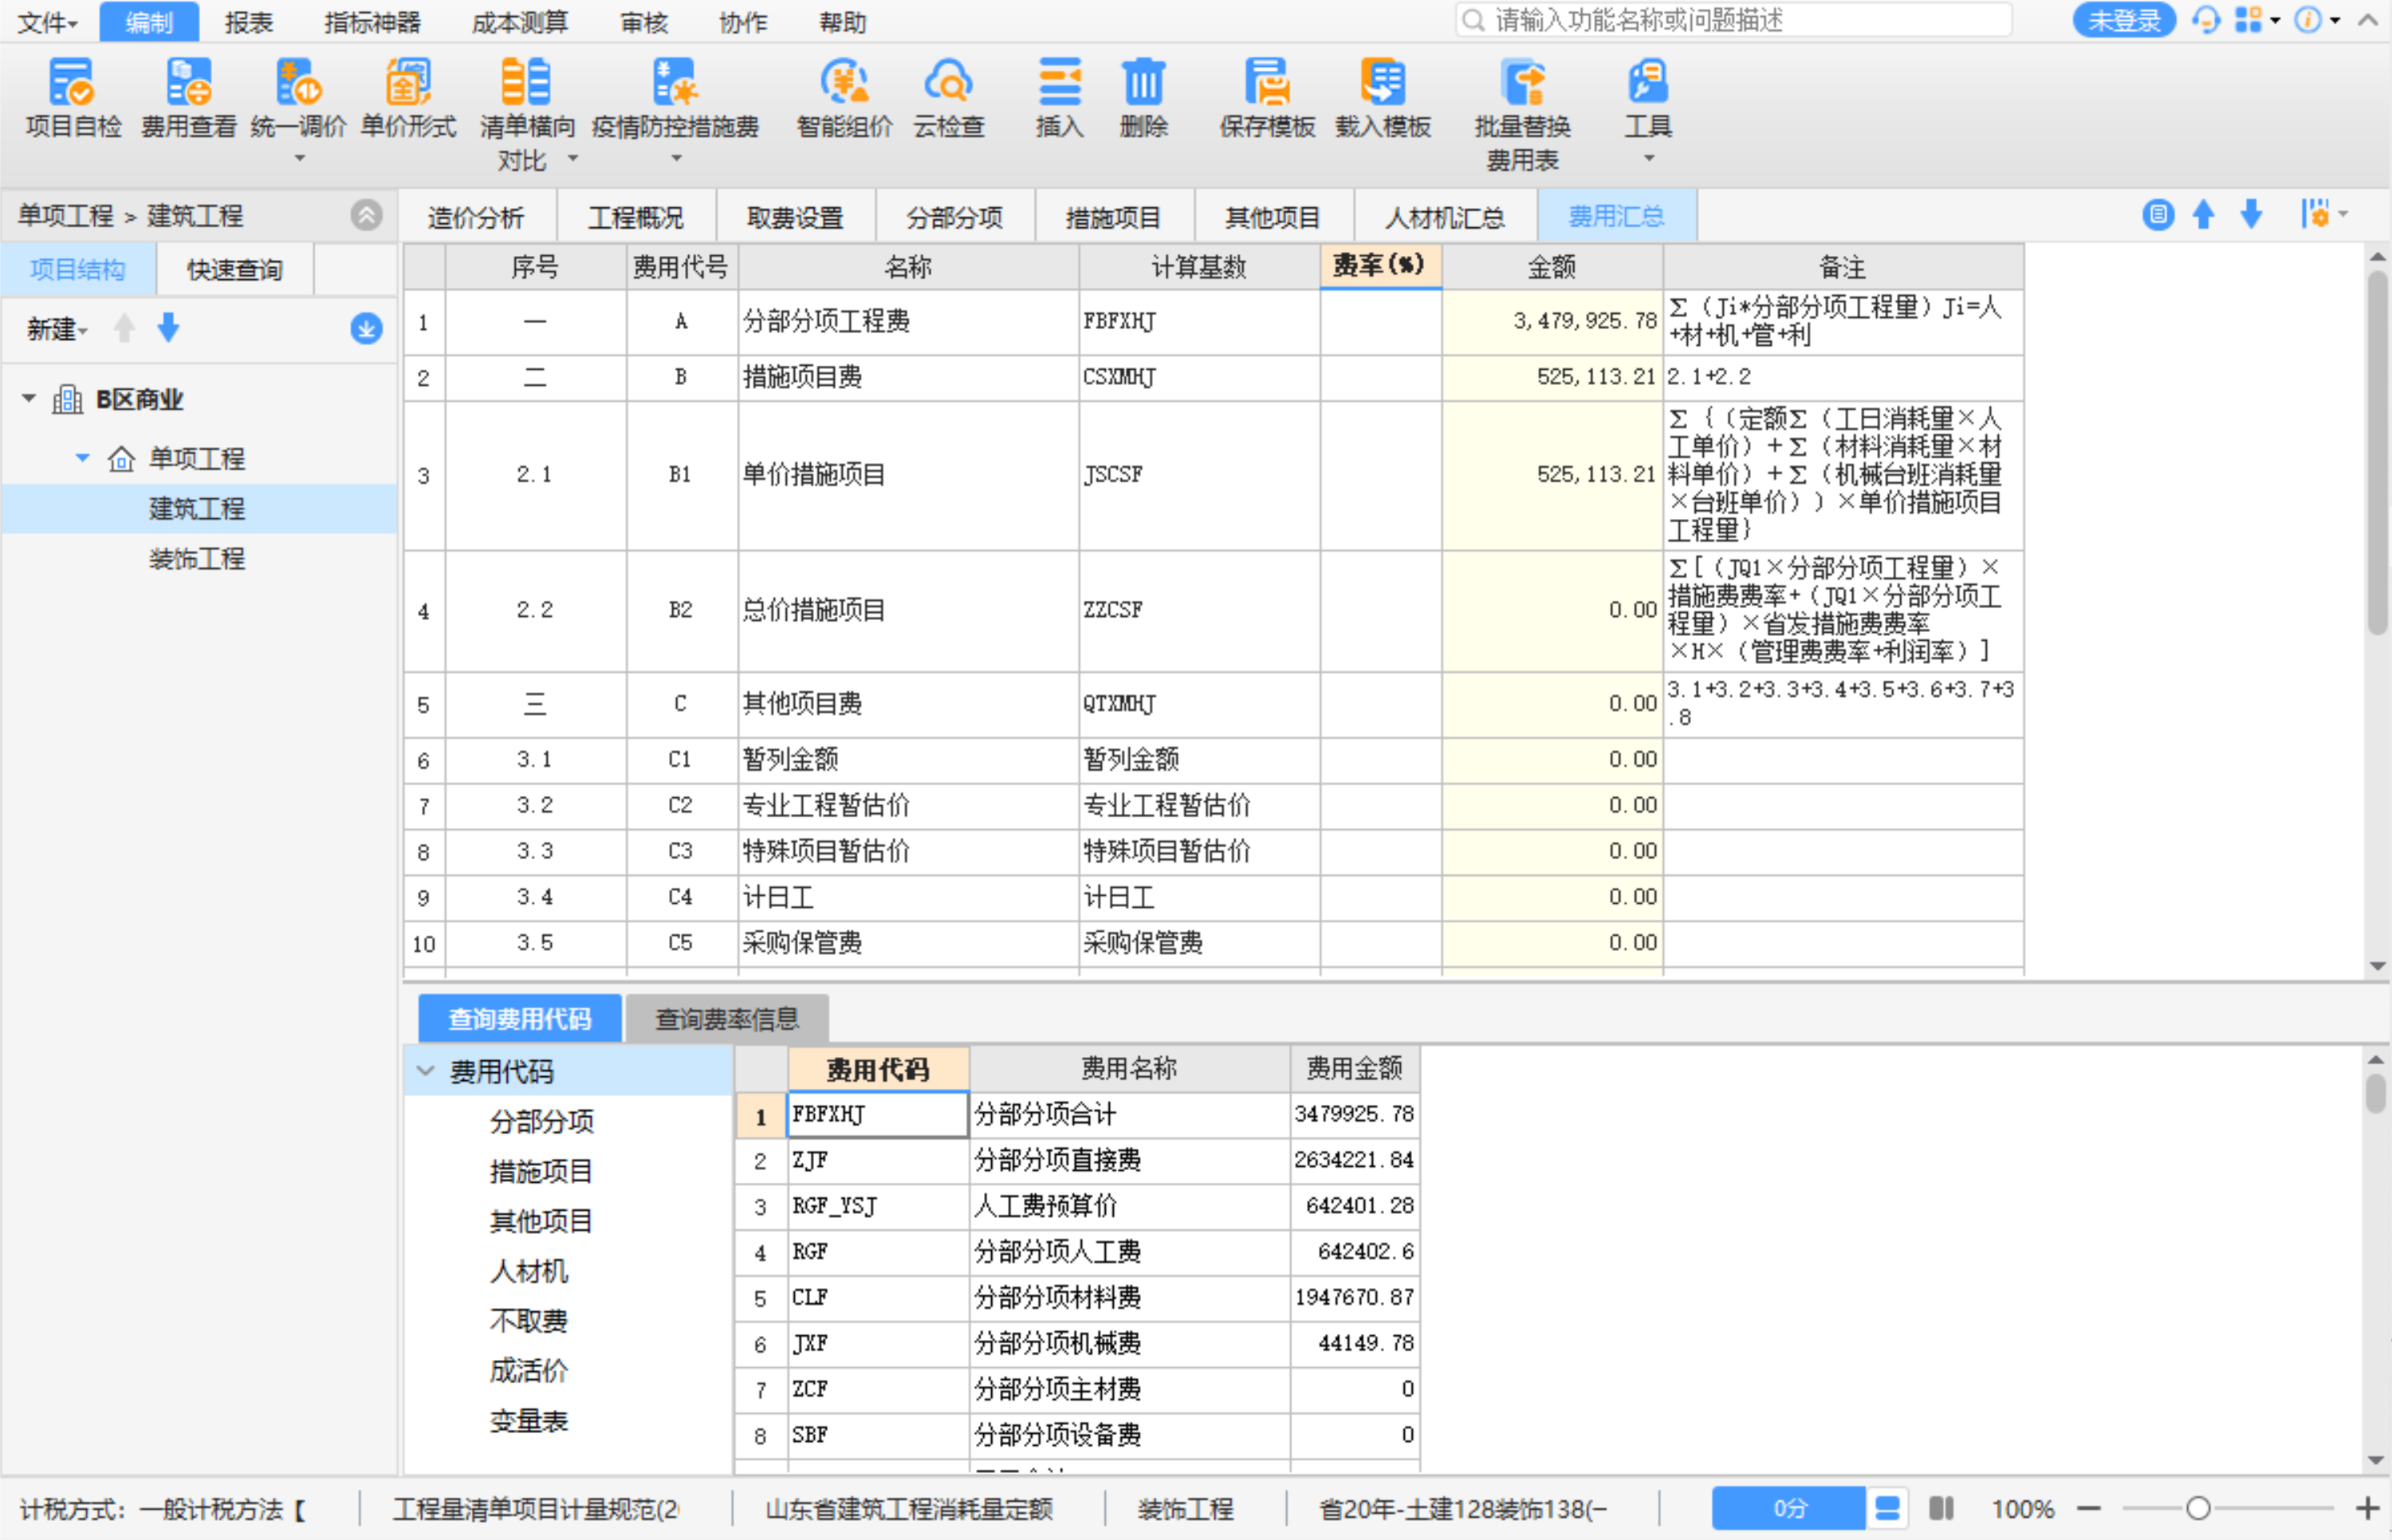Collapse the B区商业 tree node

pos(29,399)
